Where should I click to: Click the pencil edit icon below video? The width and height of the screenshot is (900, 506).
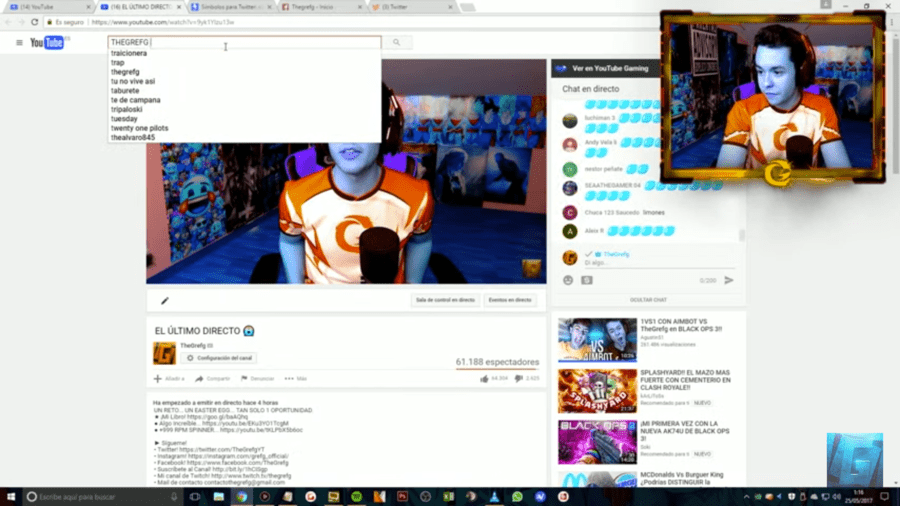pyautogui.click(x=165, y=301)
